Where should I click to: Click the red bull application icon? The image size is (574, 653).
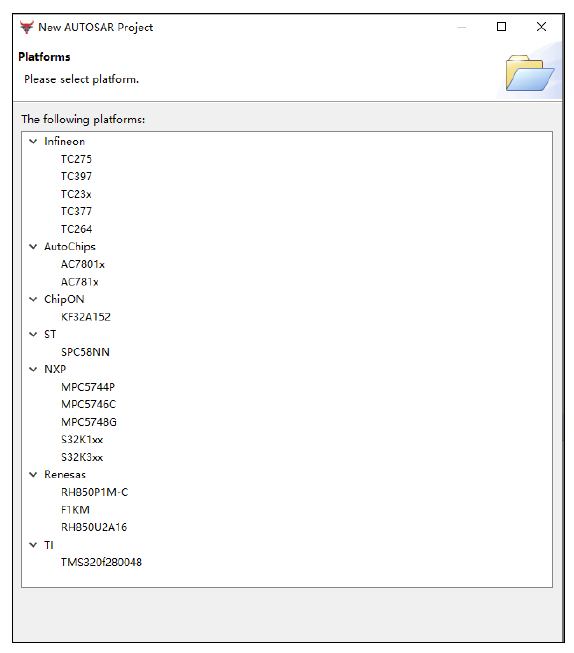click(27, 27)
